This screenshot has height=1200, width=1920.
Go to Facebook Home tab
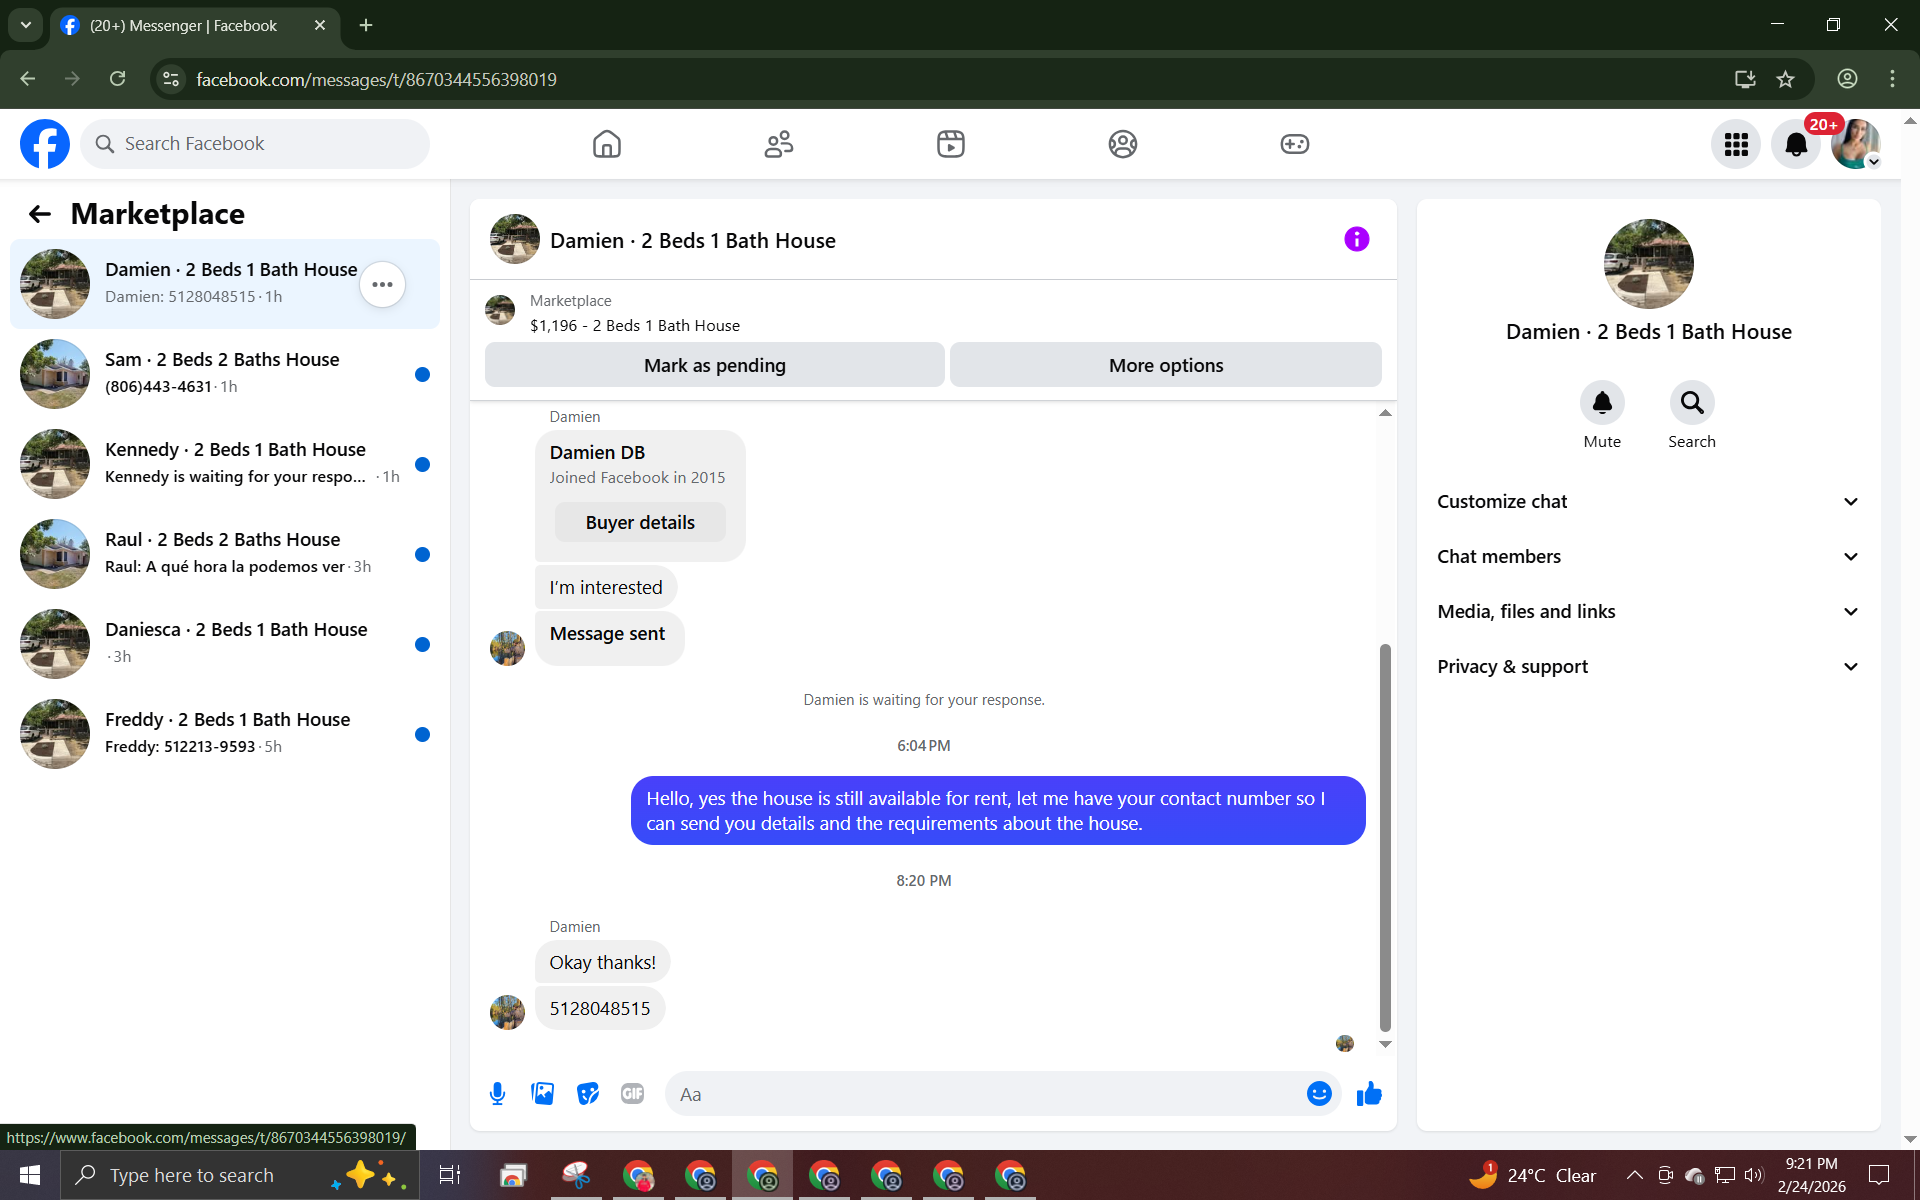click(607, 145)
